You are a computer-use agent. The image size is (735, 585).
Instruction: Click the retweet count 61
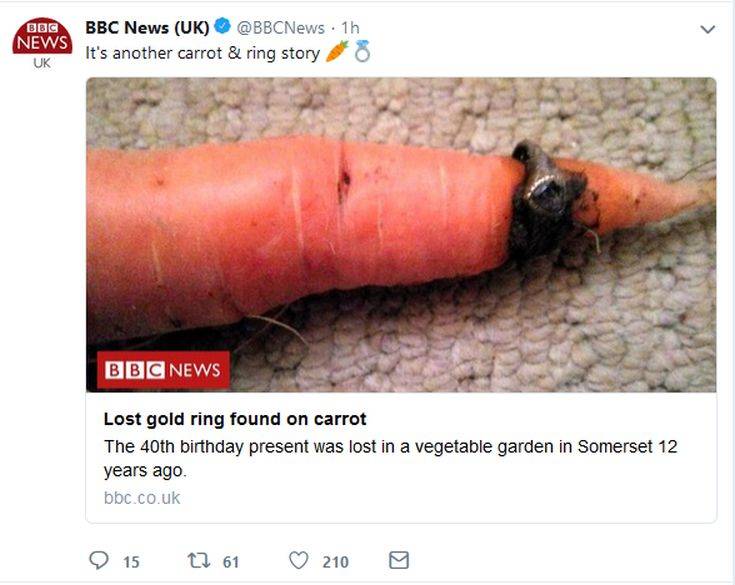[231, 561]
